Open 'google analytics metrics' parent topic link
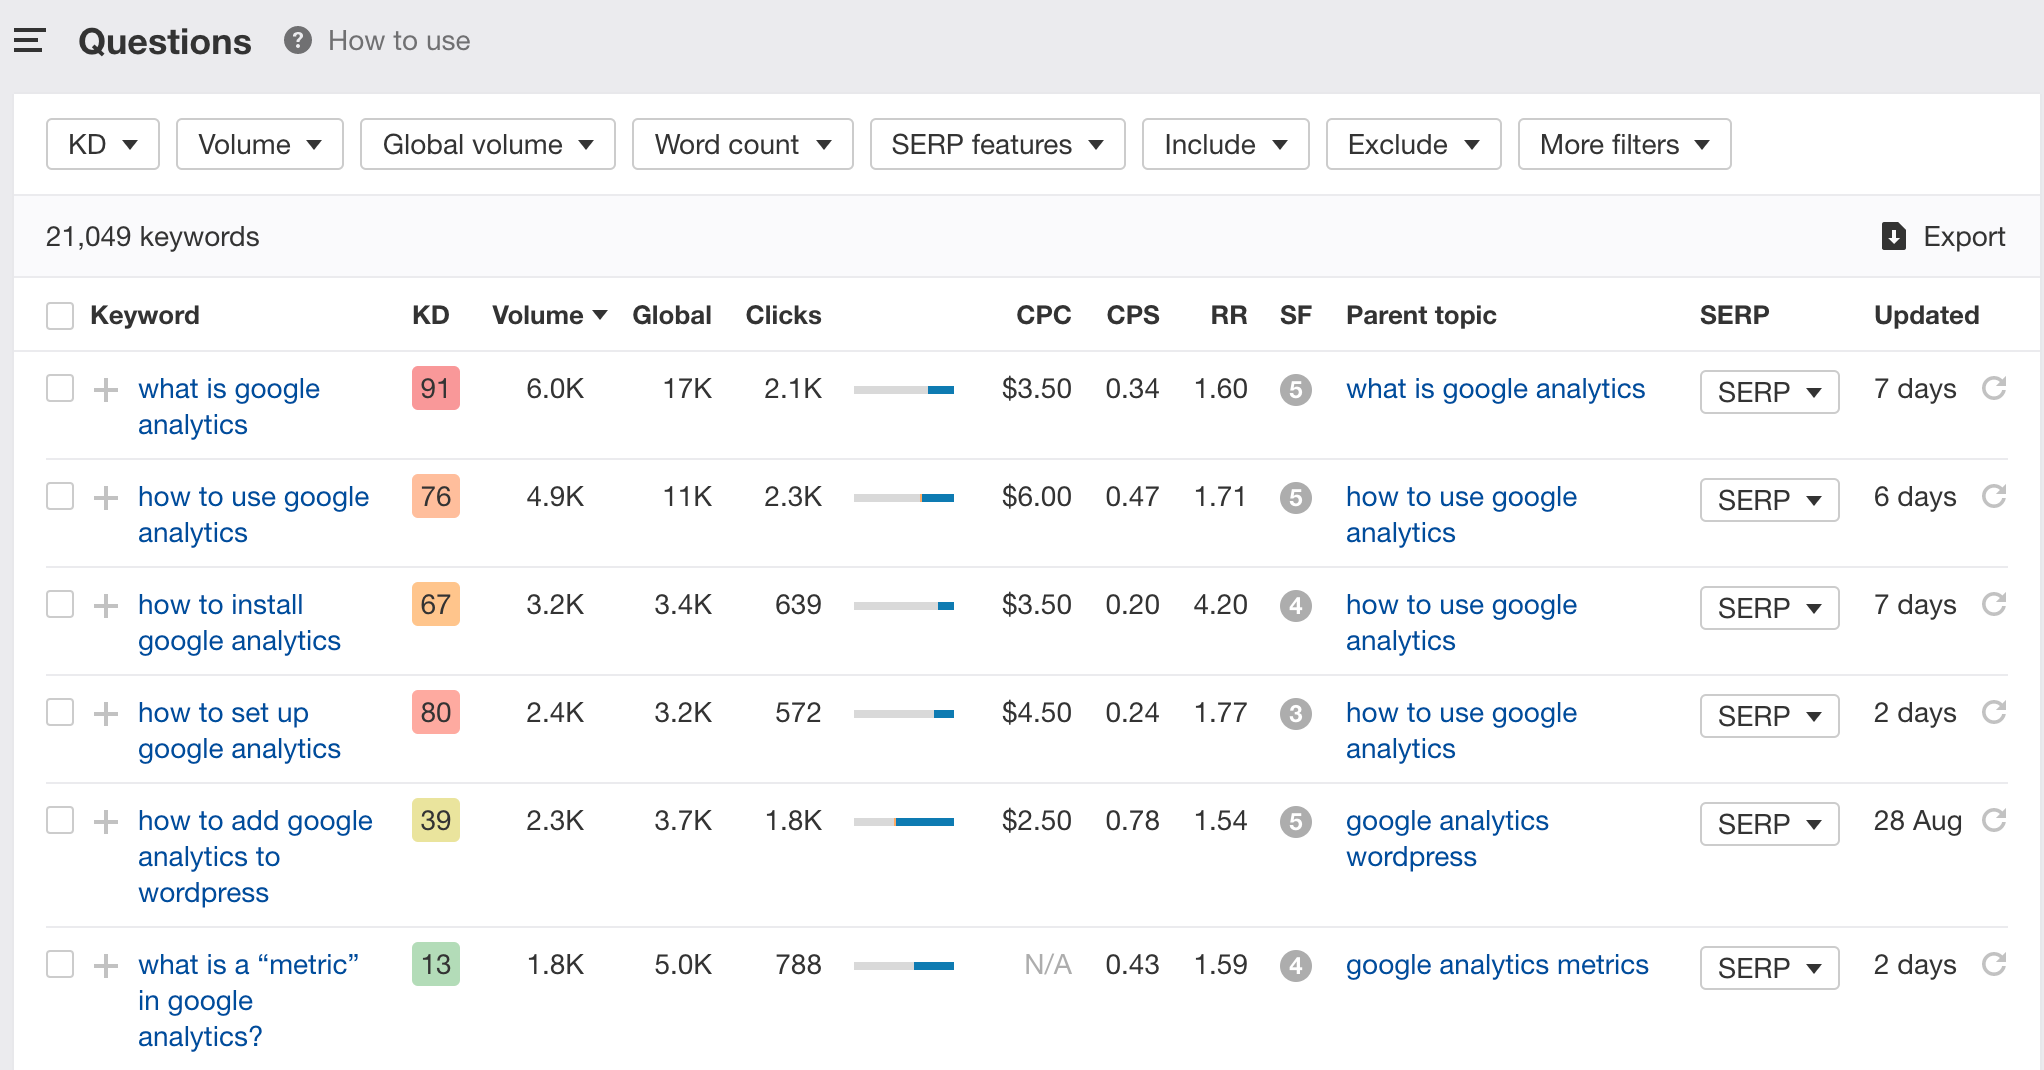The height and width of the screenshot is (1070, 2044). tap(1497, 965)
